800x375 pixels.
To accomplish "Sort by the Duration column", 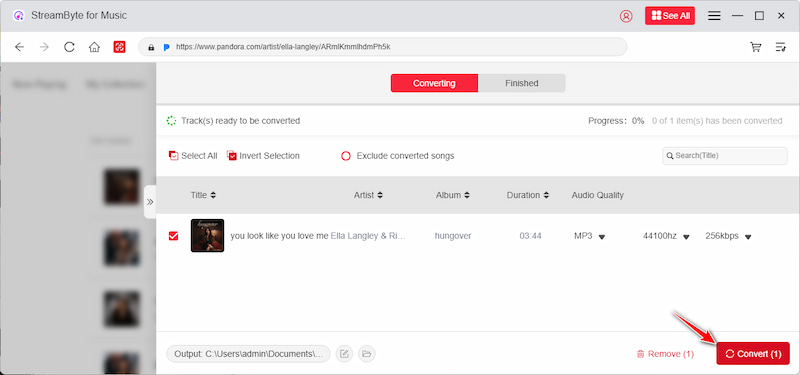I will pos(528,195).
